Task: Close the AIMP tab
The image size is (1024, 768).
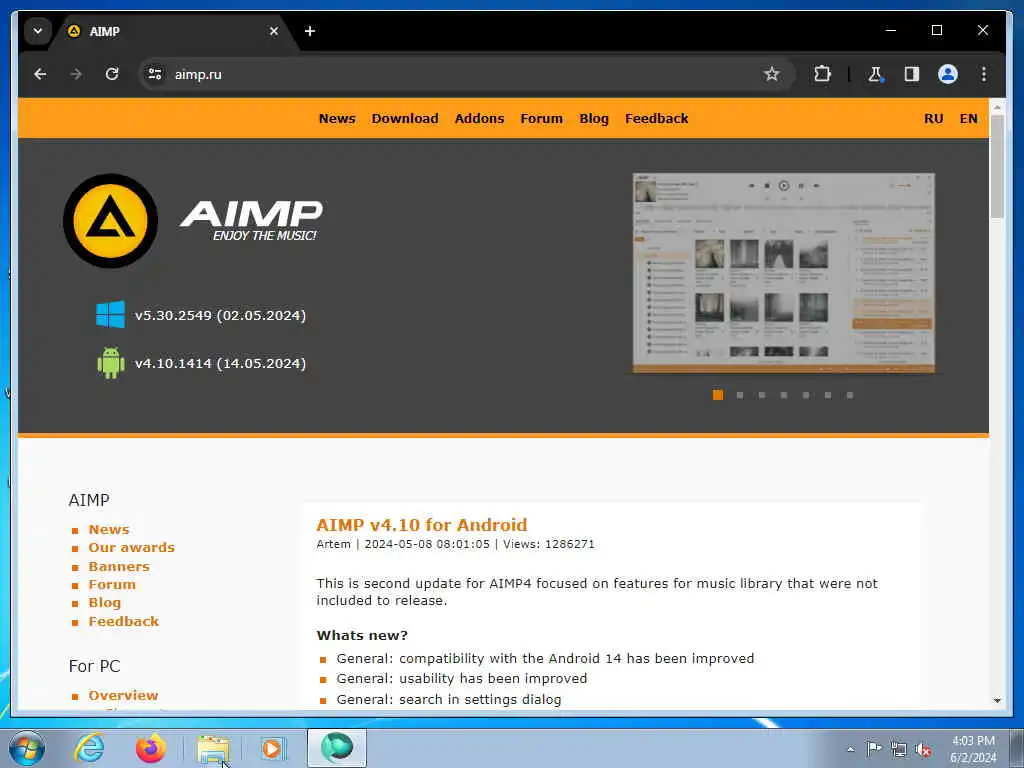Action: [274, 31]
